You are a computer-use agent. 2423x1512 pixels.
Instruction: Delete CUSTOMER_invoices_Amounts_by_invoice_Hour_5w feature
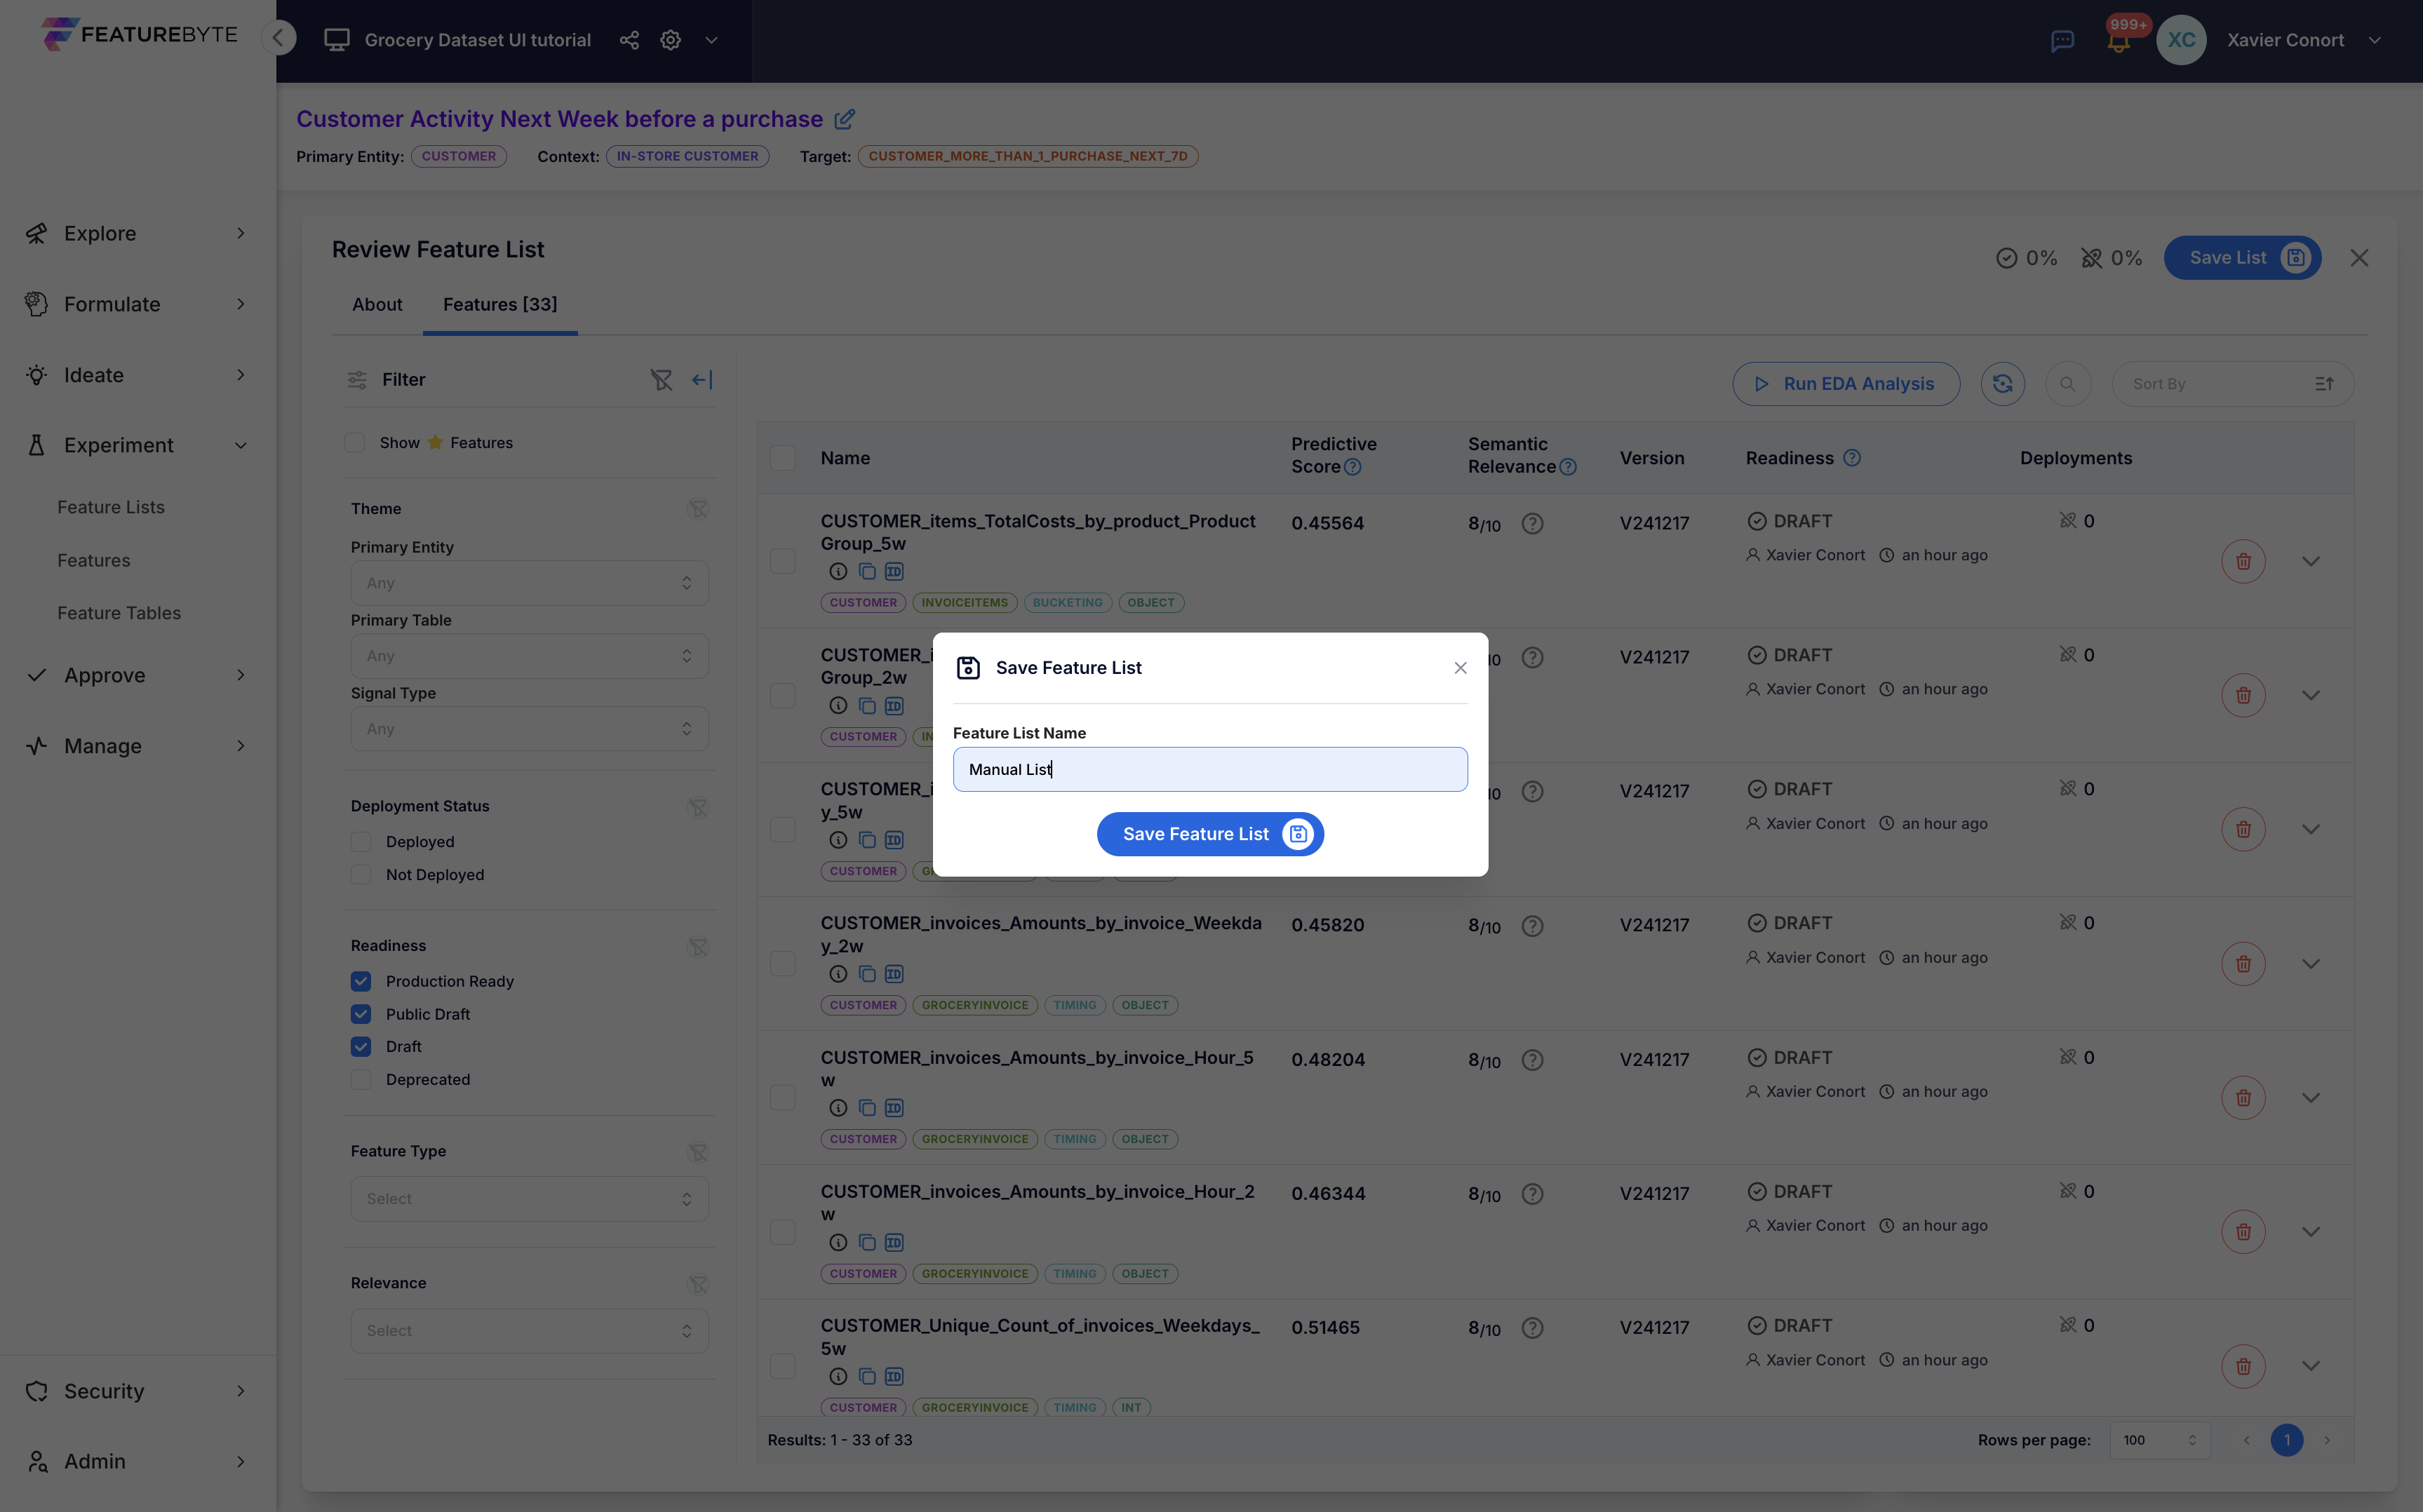[x=2243, y=1098]
